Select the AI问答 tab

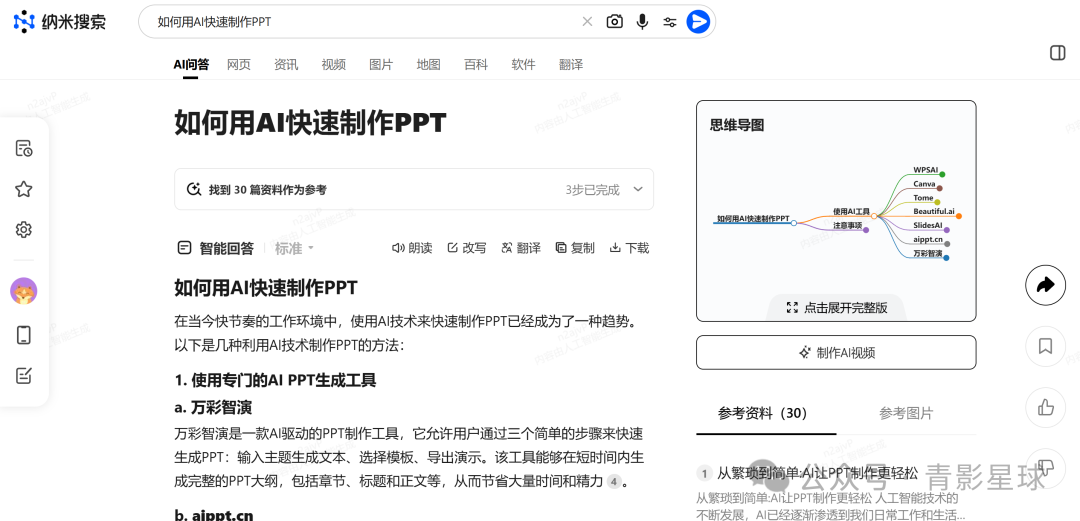[x=191, y=65]
